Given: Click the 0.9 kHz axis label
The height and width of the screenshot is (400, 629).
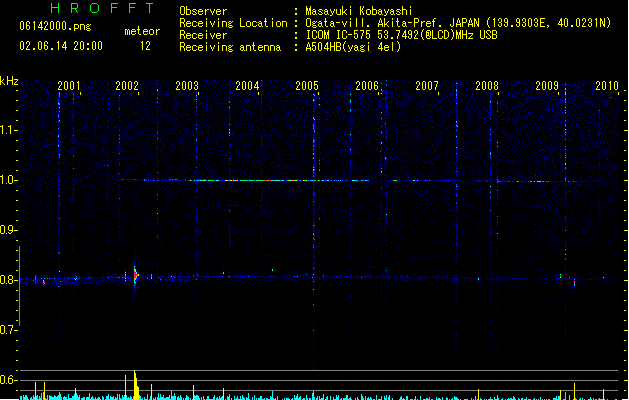Looking at the screenshot, I should 8,230.
